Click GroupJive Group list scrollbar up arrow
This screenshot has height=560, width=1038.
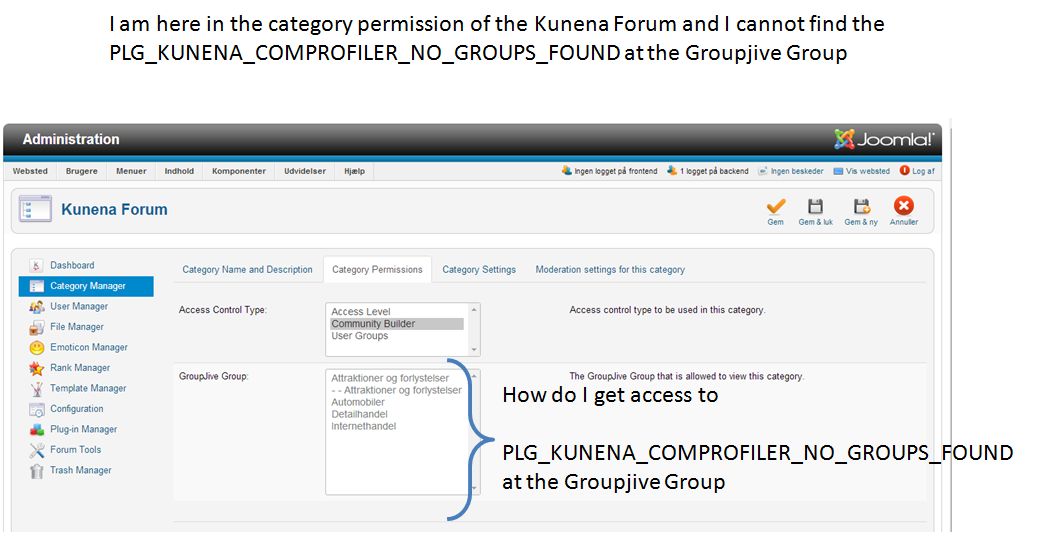pyautogui.click(x=474, y=376)
